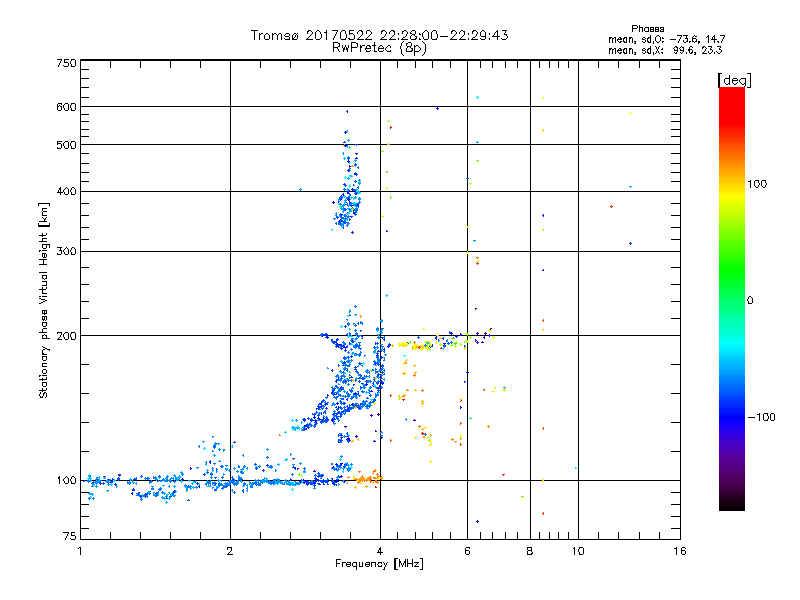Image resolution: width=800 pixels, height=600 pixels.
Task: Click the y-axis label '200'
Action: (66, 336)
